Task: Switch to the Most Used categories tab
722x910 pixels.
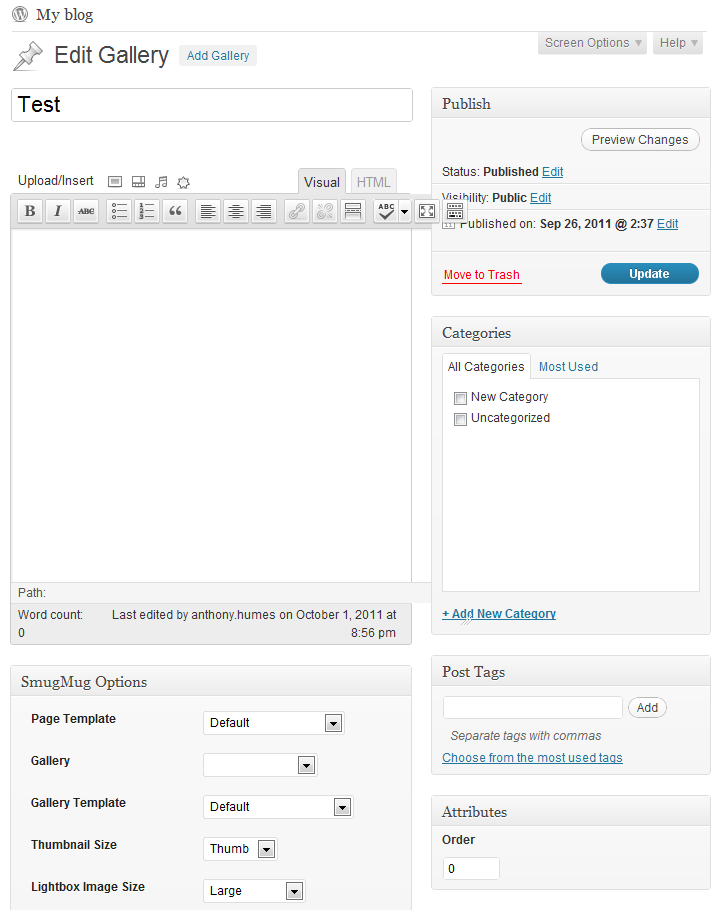Action: click(568, 367)
